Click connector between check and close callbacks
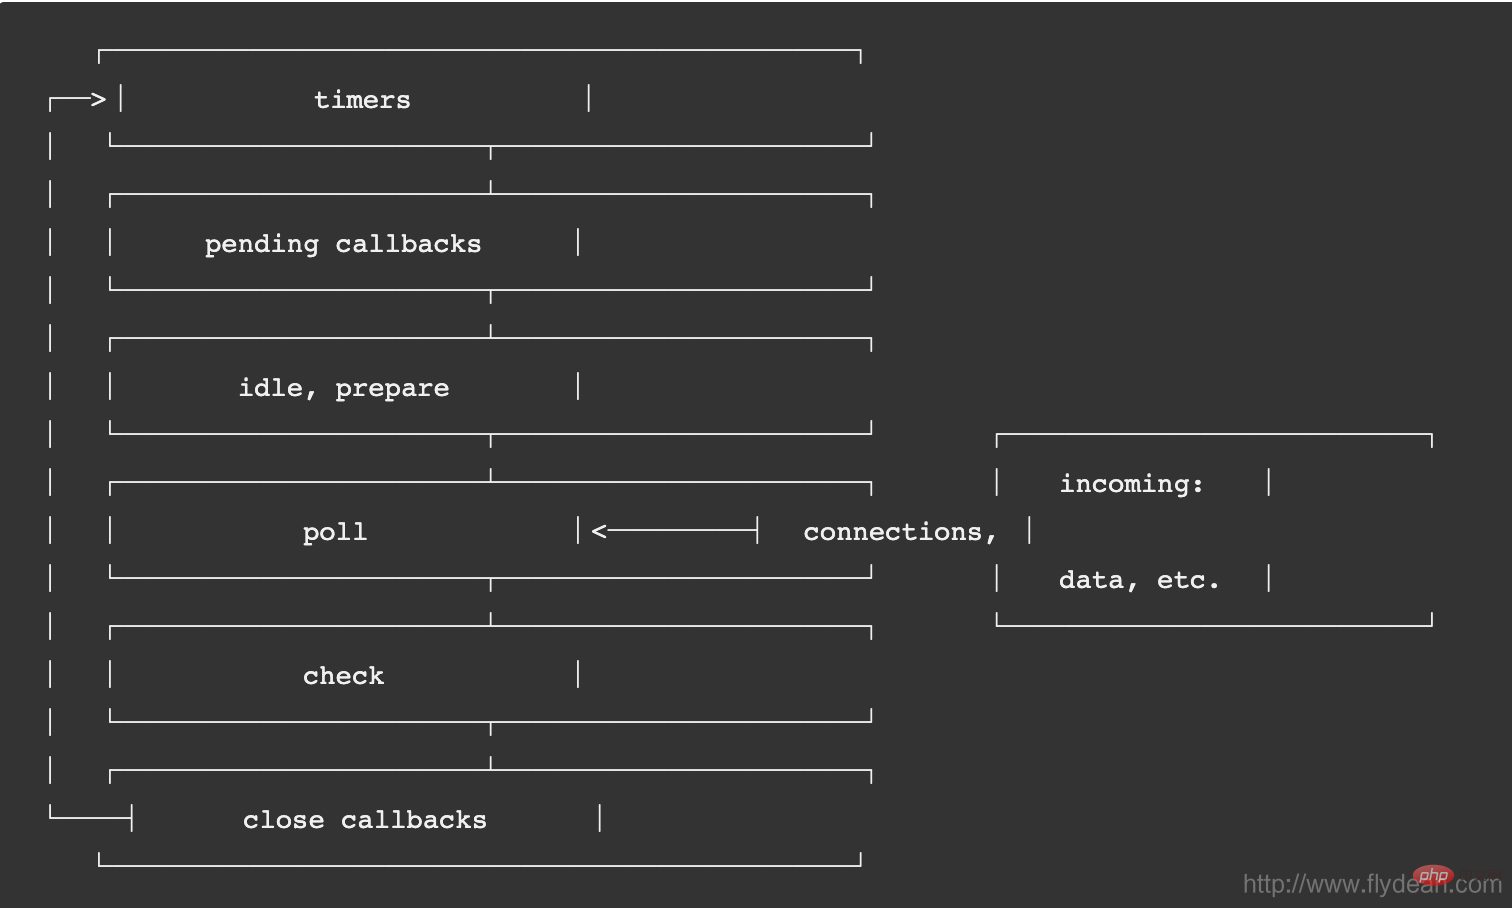The height and width of the screenshot is (908, 1512). click(490, 746)
